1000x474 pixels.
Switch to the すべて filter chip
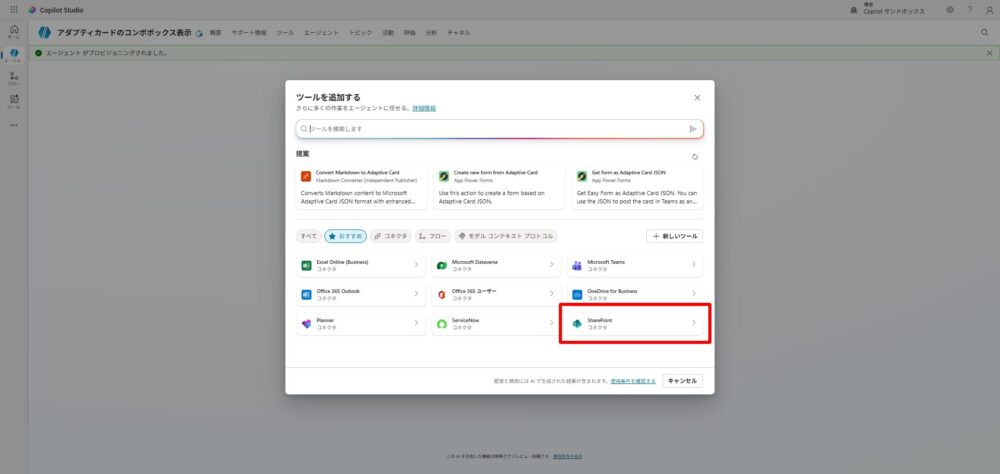(308, 236)
